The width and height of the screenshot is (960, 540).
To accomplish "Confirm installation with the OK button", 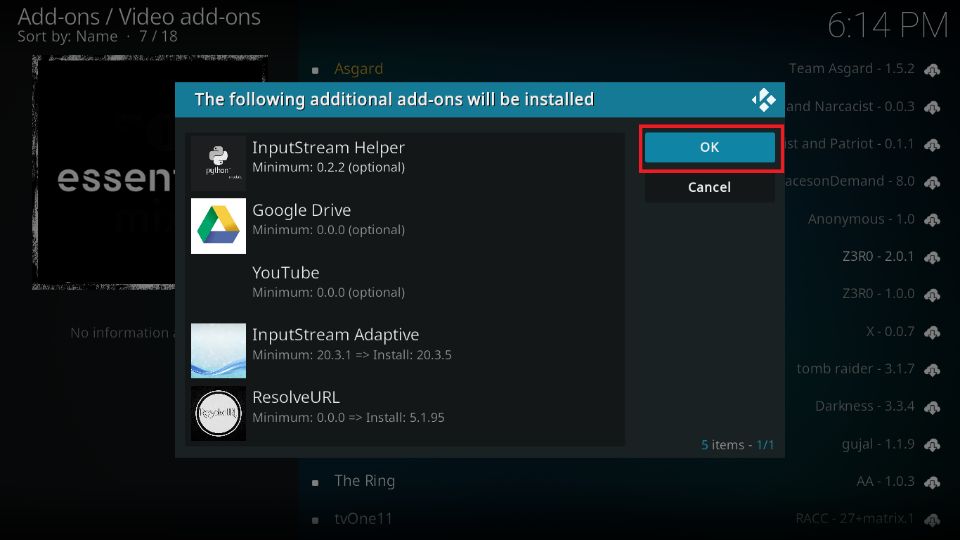I will click(x=710, y=148).
